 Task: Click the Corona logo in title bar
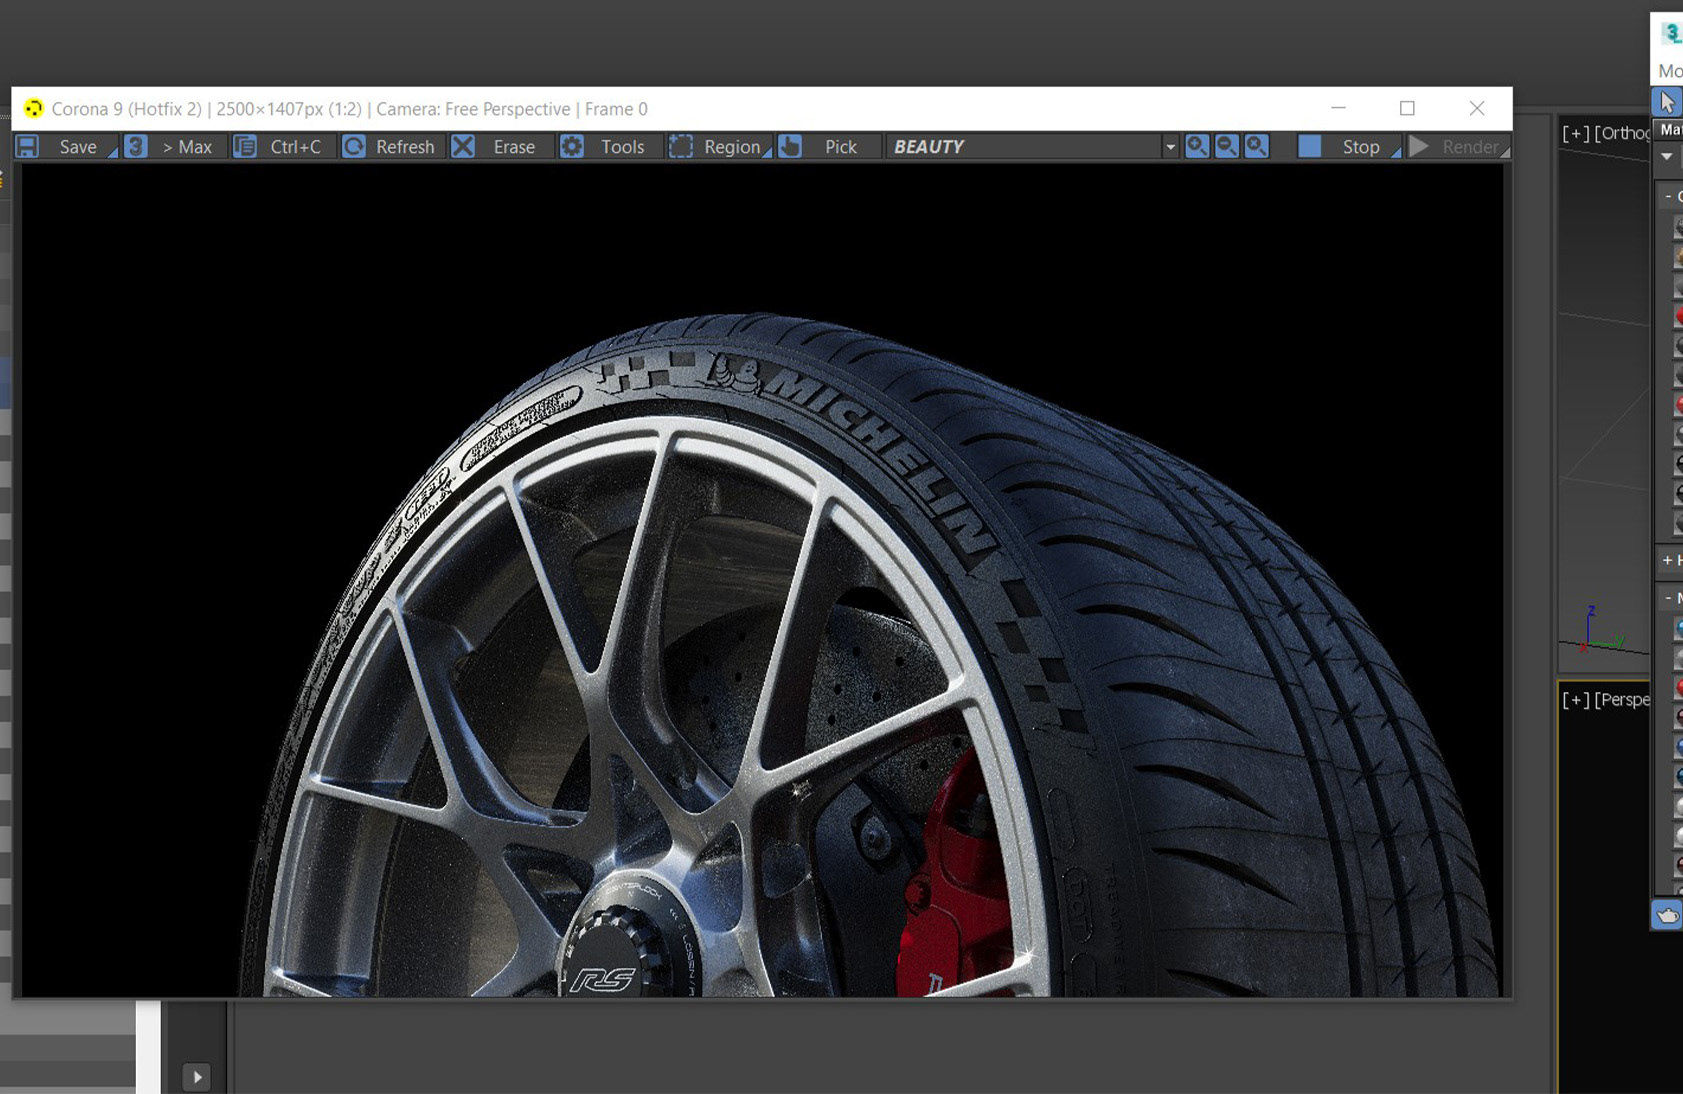coord(34,108)
